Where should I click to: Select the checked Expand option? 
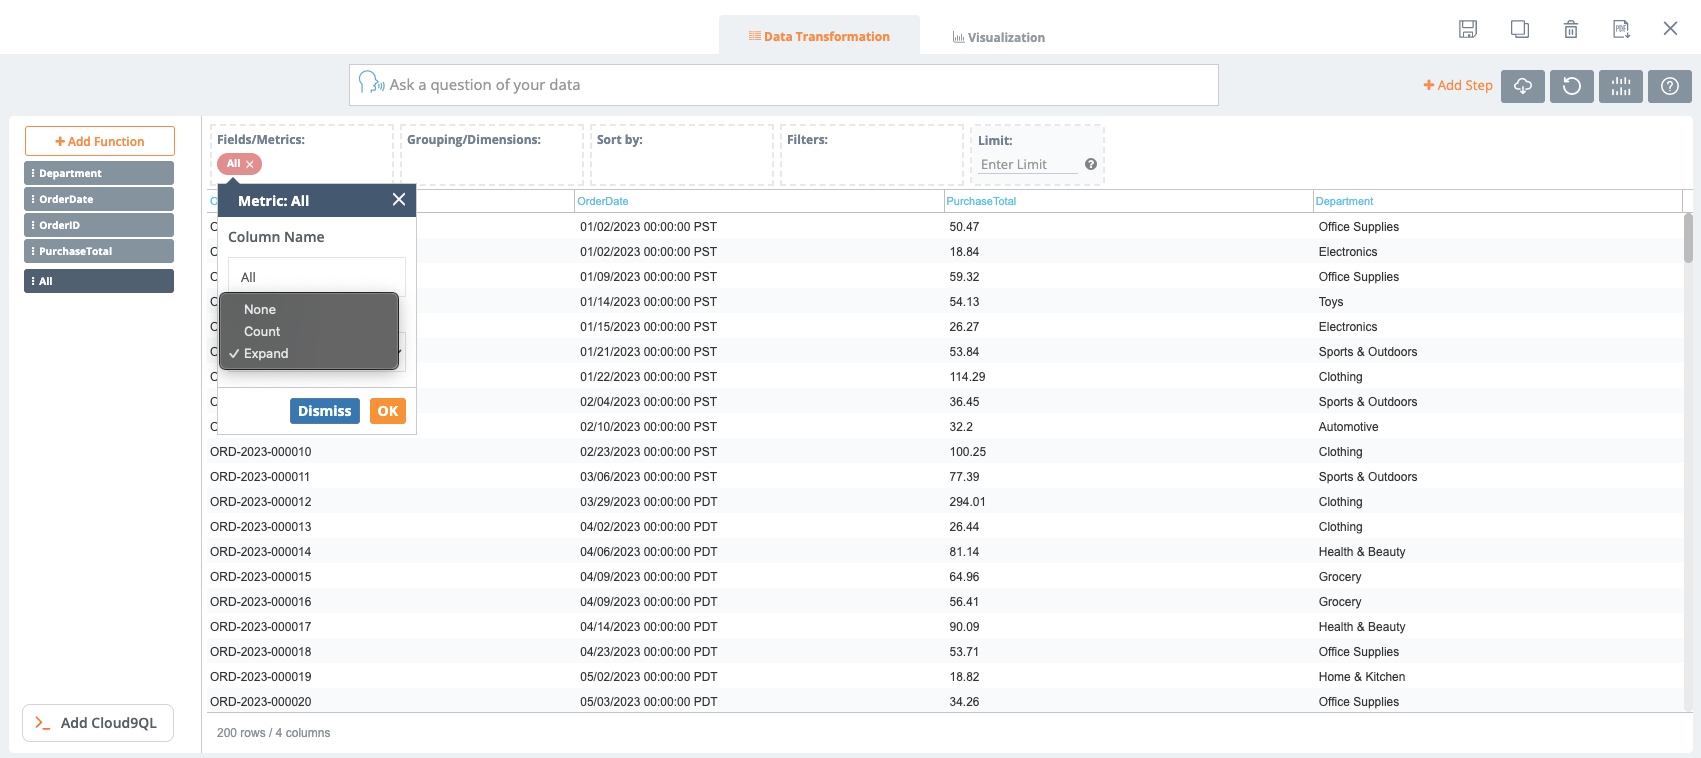click(266, 354)
